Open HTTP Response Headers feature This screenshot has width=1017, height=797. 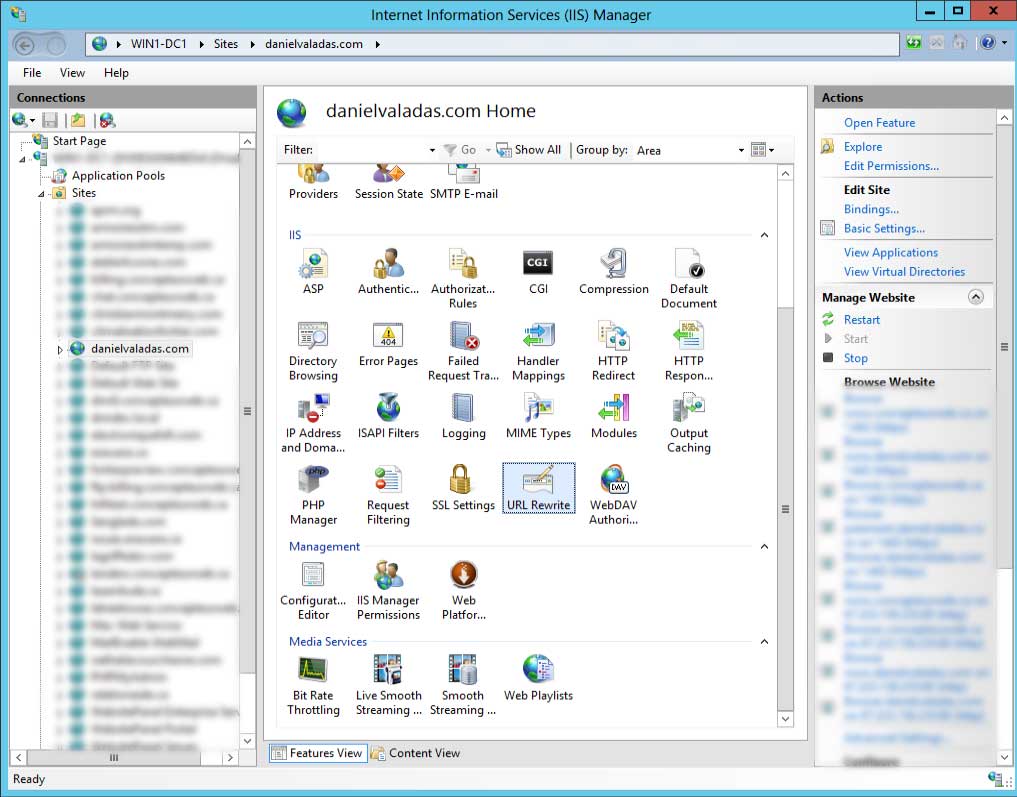689,351
